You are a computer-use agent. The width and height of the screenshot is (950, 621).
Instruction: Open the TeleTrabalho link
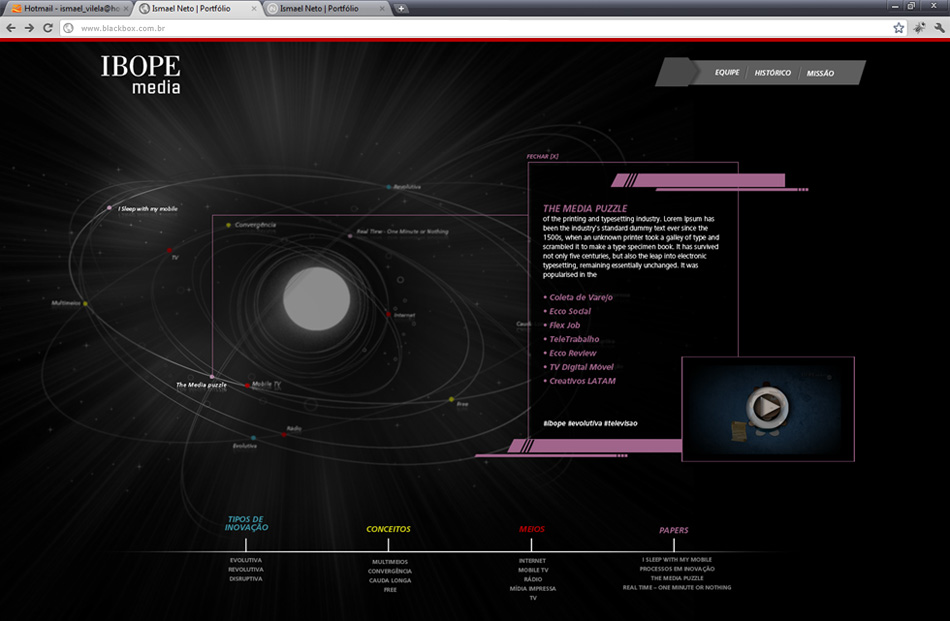point(574,339)
